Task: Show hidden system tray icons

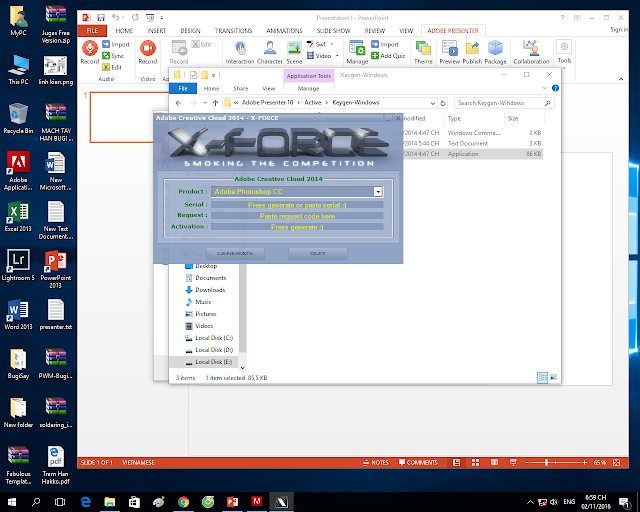Action: pos(530,502)
